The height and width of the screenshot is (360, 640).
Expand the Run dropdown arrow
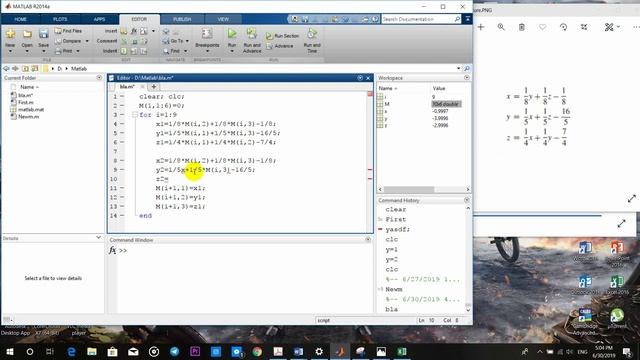click(x=232, y=51)
